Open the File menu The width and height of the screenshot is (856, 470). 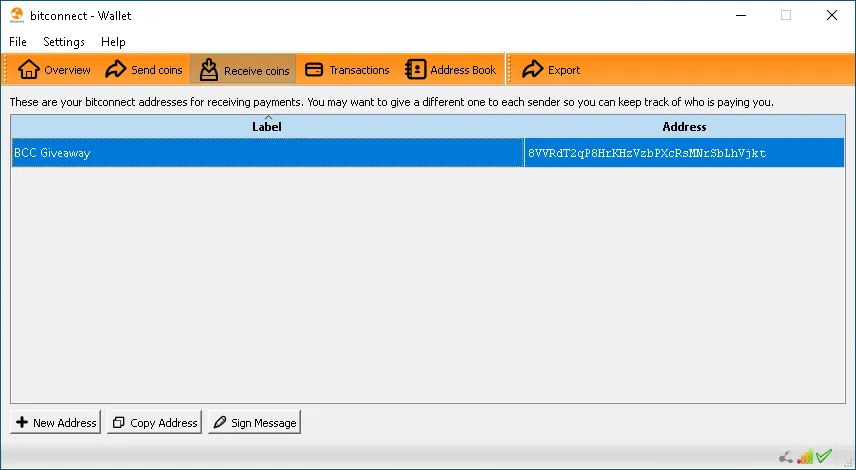click(17, 41)
